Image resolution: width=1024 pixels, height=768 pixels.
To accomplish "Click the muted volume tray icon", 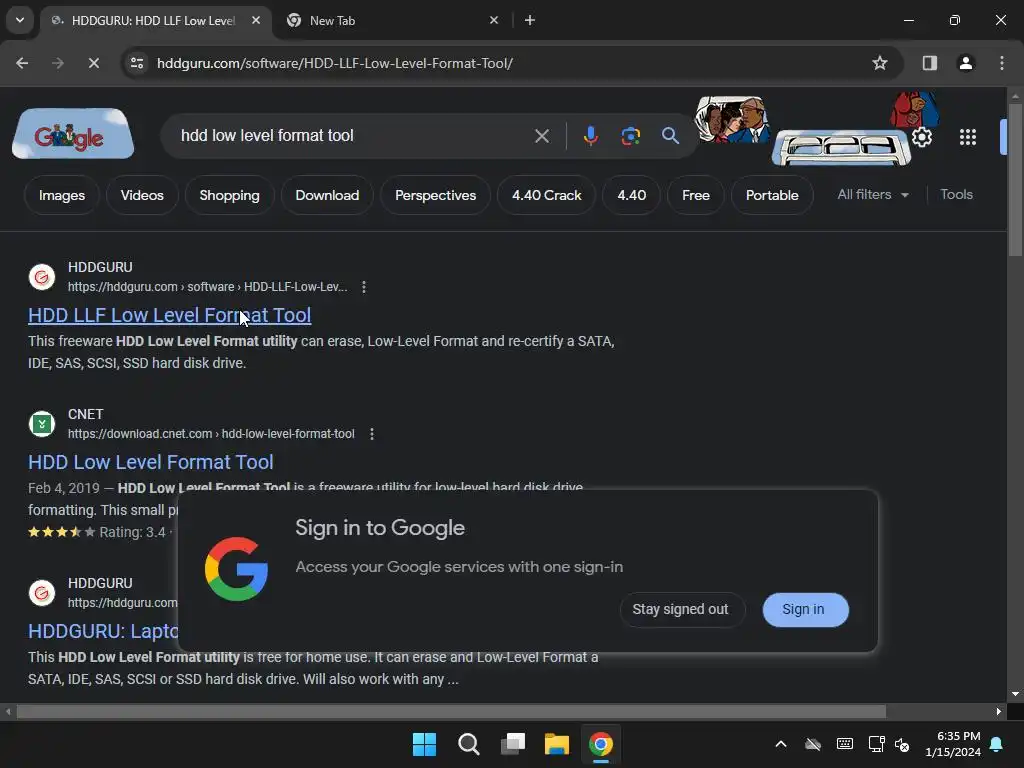I will click(x=903, y=744).
